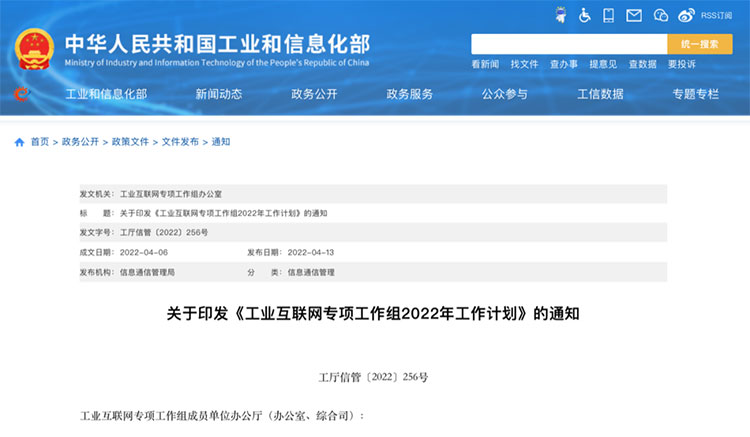The width and height of the screenshot is (750, 437).
Task: Open the Weibo icon in header
Action: [686, 15]
